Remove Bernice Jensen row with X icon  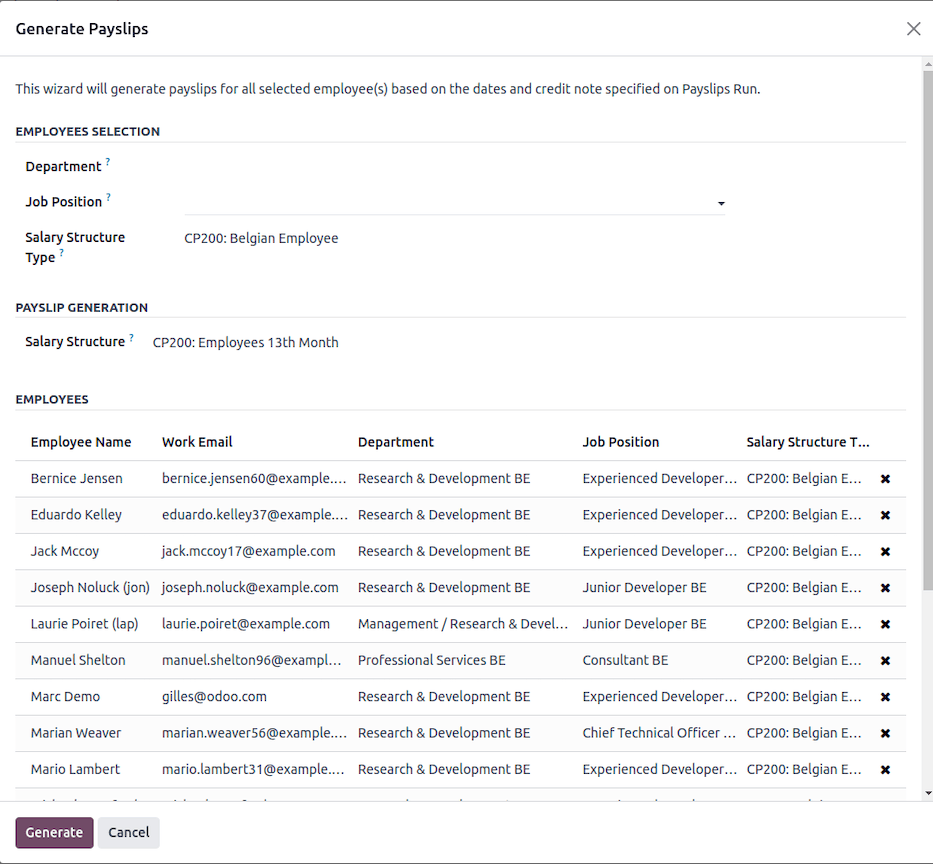885,479
